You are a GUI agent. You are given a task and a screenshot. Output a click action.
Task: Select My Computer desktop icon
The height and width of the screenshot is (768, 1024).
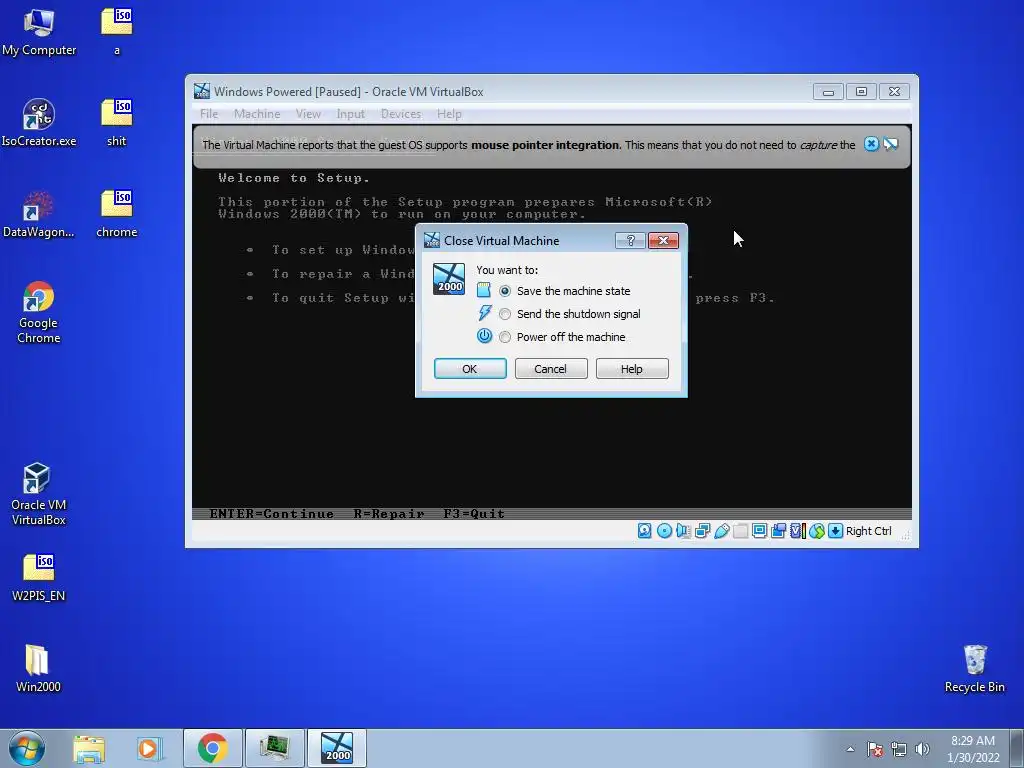tap(39, 33)
